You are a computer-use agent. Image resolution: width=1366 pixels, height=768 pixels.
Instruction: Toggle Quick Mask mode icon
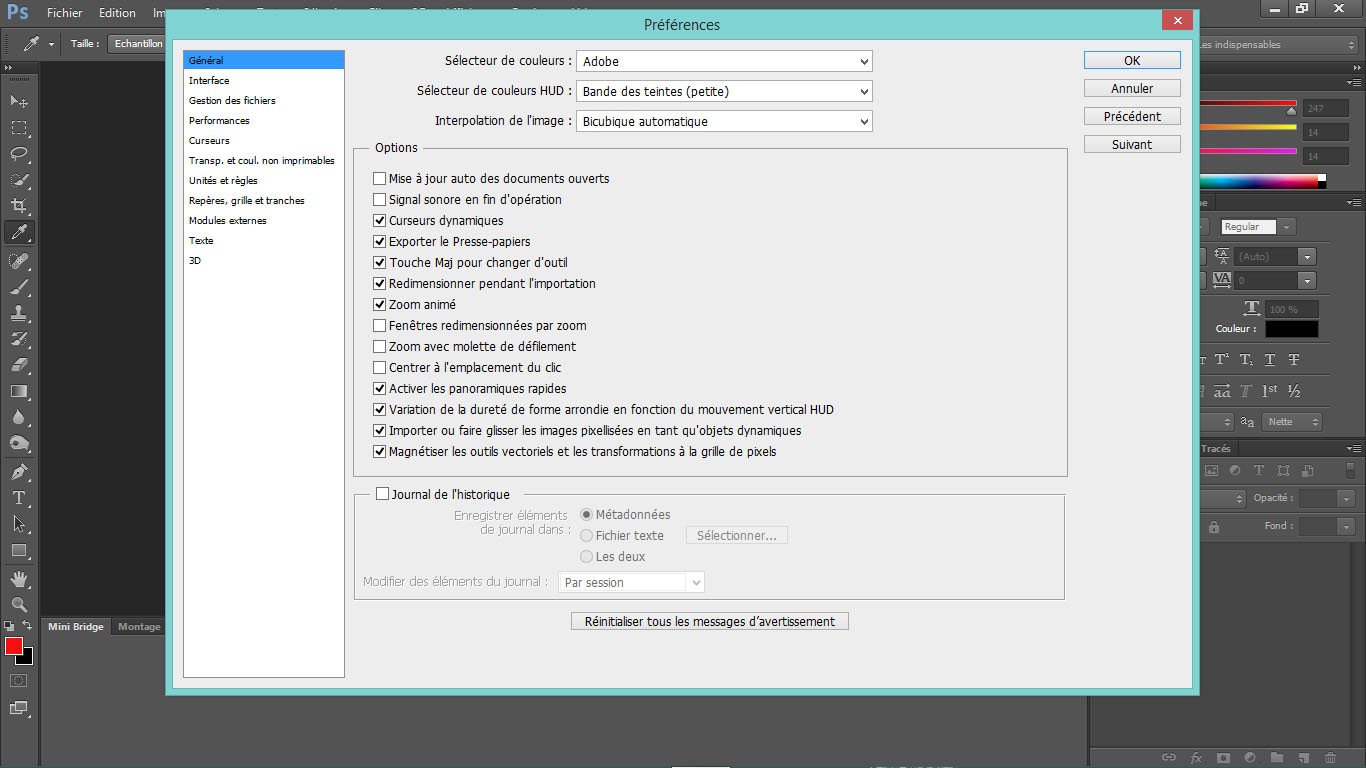click(x=19, y=680)
